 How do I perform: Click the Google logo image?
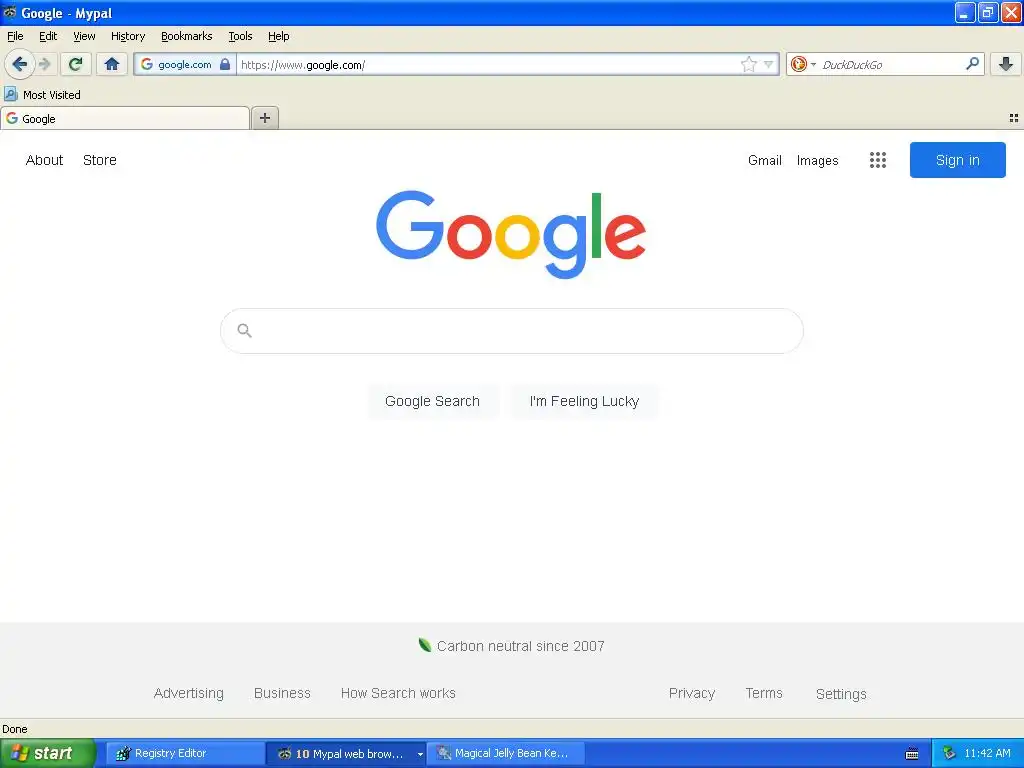511,234
